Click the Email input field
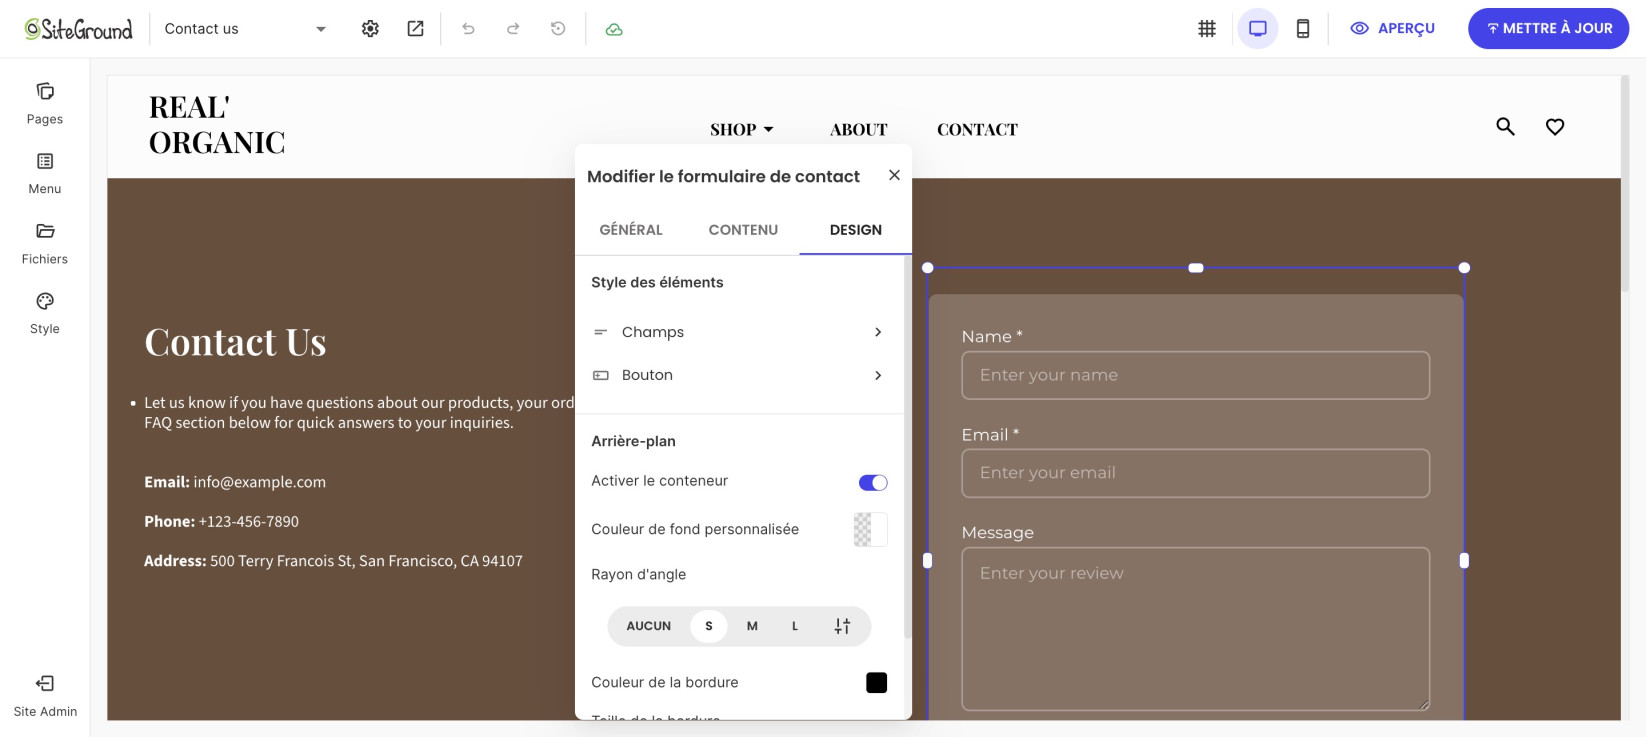 click(x=1195, y=473)
